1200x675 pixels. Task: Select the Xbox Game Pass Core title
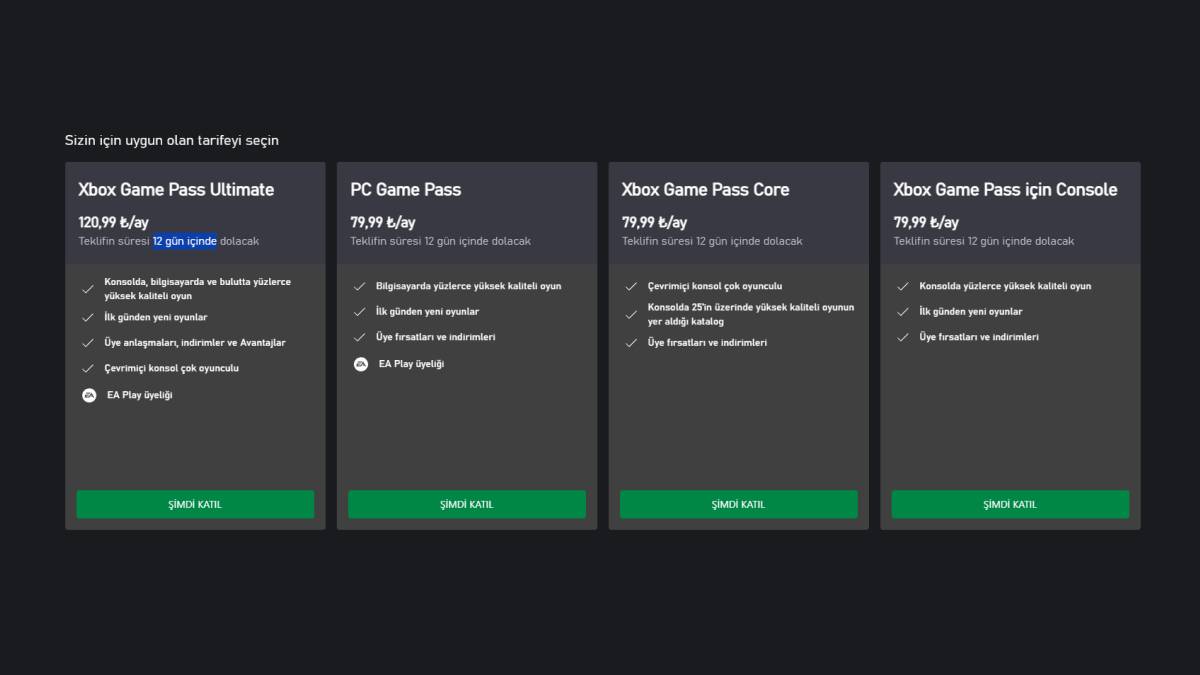pos(706,190)
